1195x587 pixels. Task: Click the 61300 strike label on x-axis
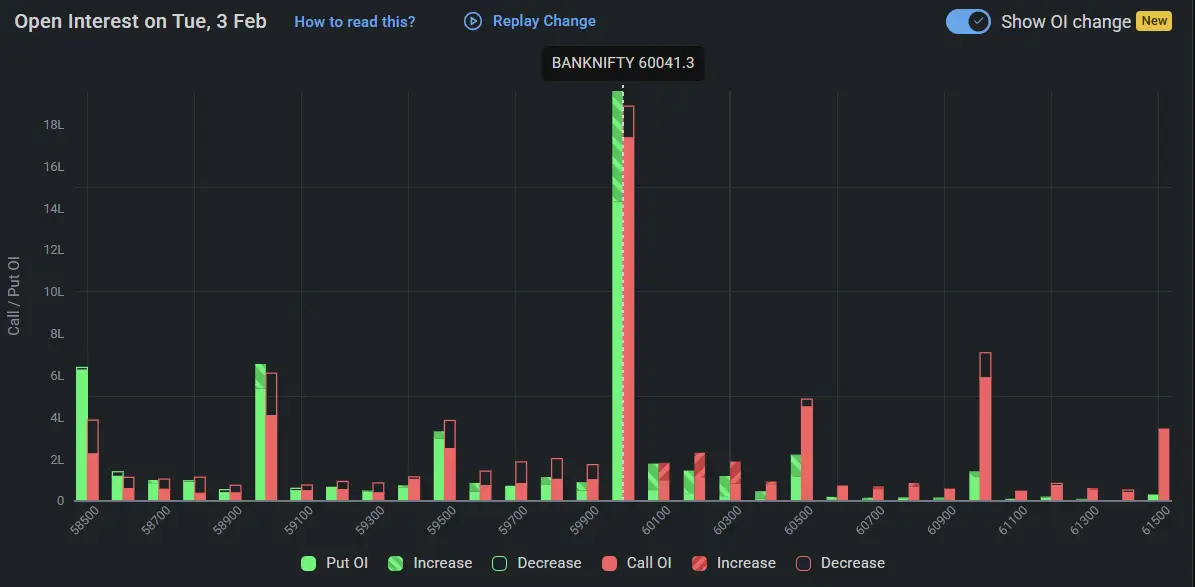(1084, 521)
